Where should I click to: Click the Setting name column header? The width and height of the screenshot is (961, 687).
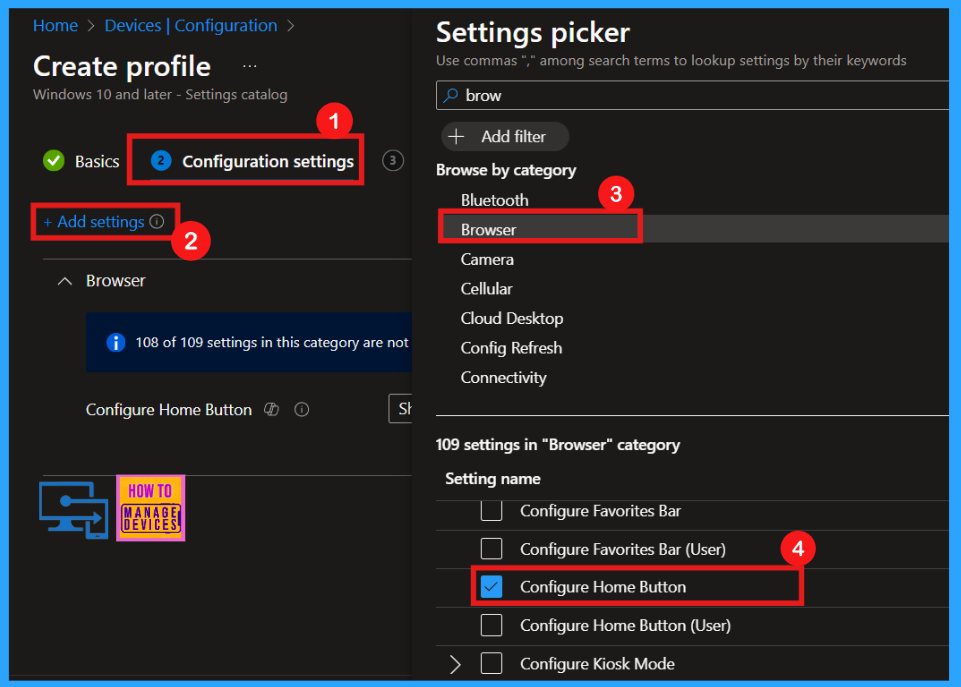pyautogui.click(x=493, y=479)
